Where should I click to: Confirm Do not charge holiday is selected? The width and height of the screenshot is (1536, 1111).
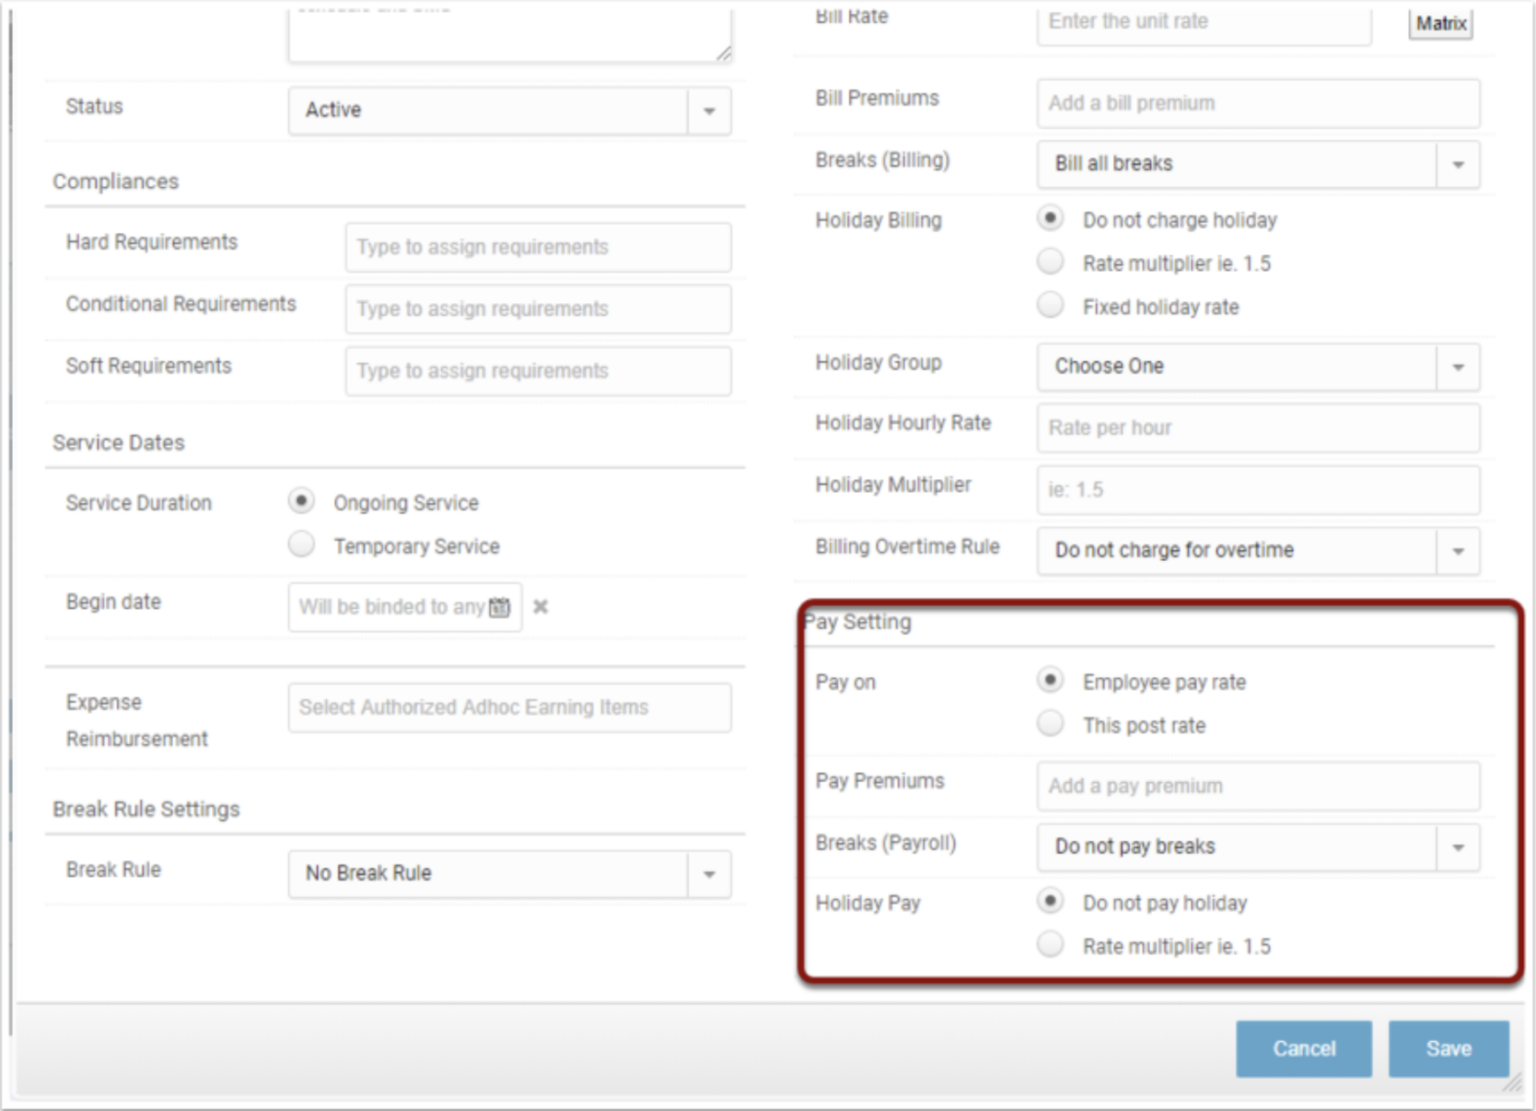point(1050,218)
